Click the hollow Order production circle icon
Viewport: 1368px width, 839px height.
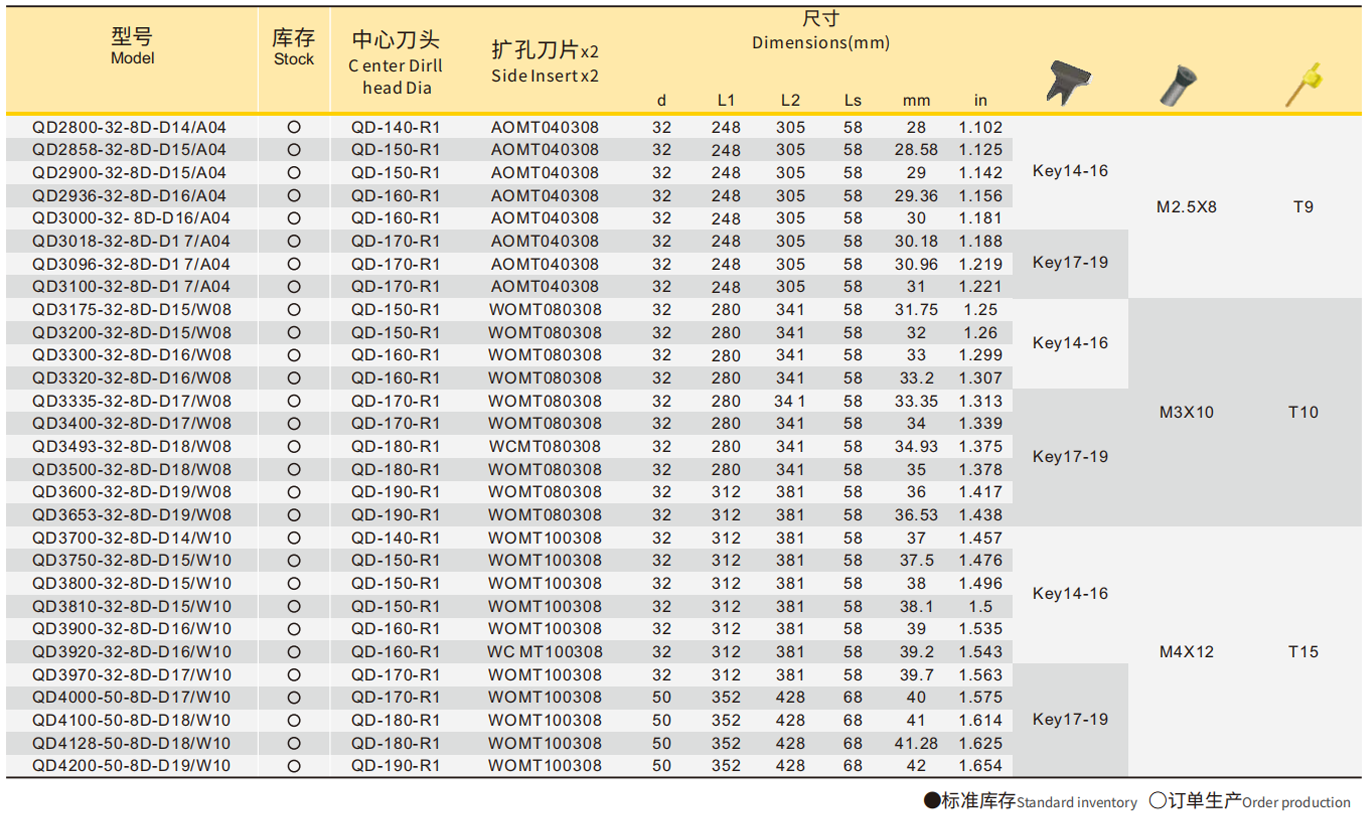1156,802
